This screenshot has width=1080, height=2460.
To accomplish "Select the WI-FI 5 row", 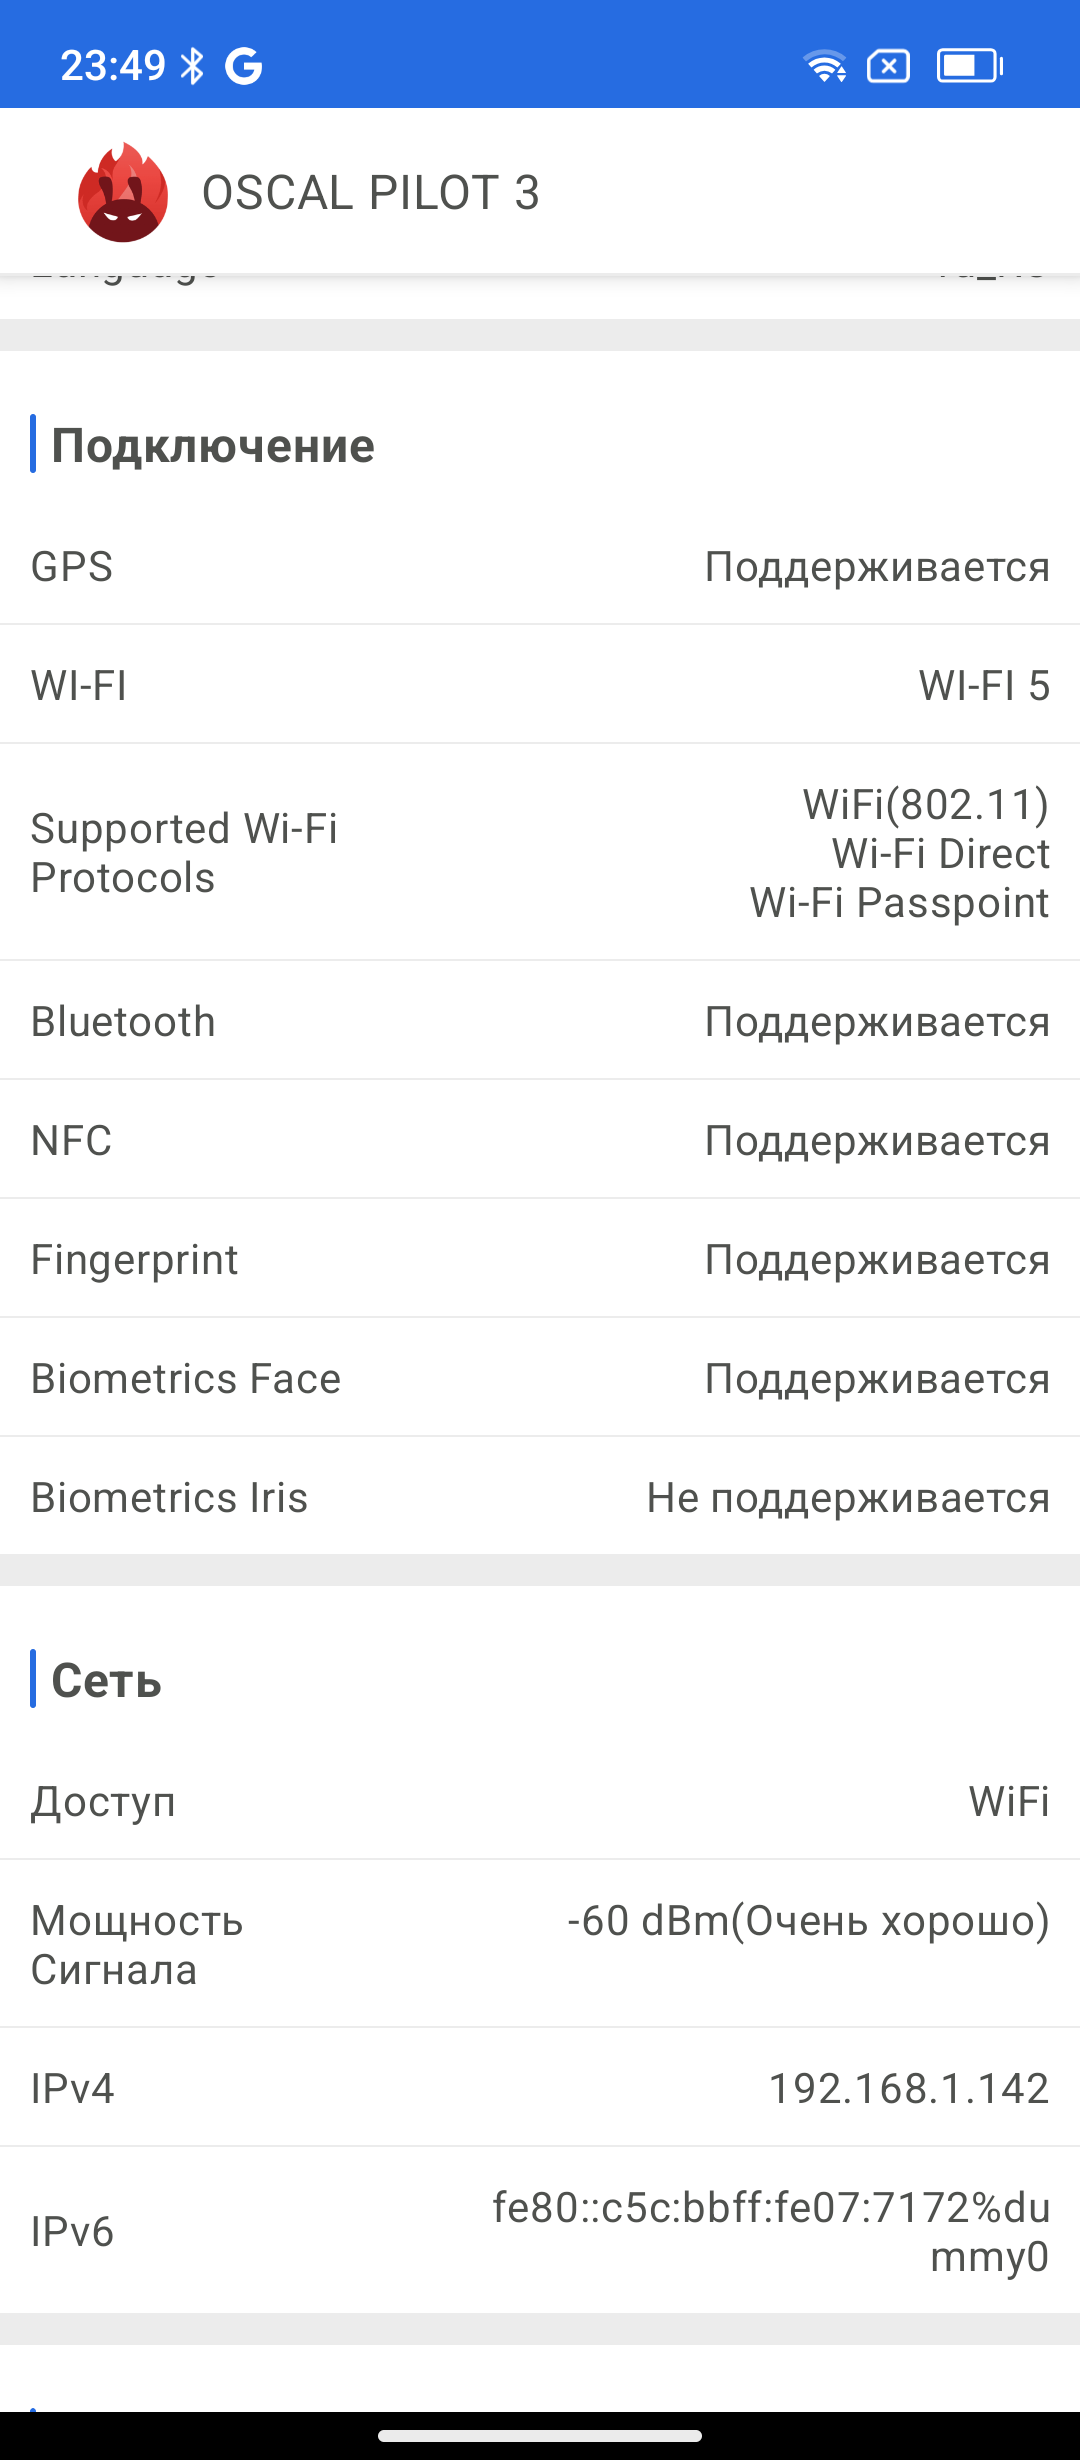I will click(x=540, y=686).
